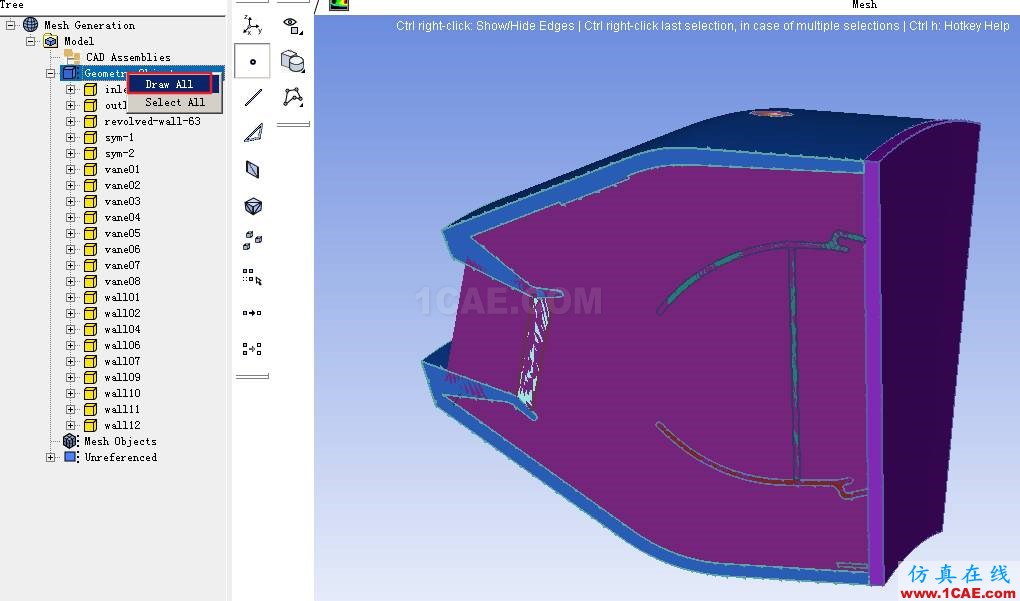The width and height of the screenshot is (1020, 601).
Task: Select vane06 in the tree
Action: click(x=122, y=249)
